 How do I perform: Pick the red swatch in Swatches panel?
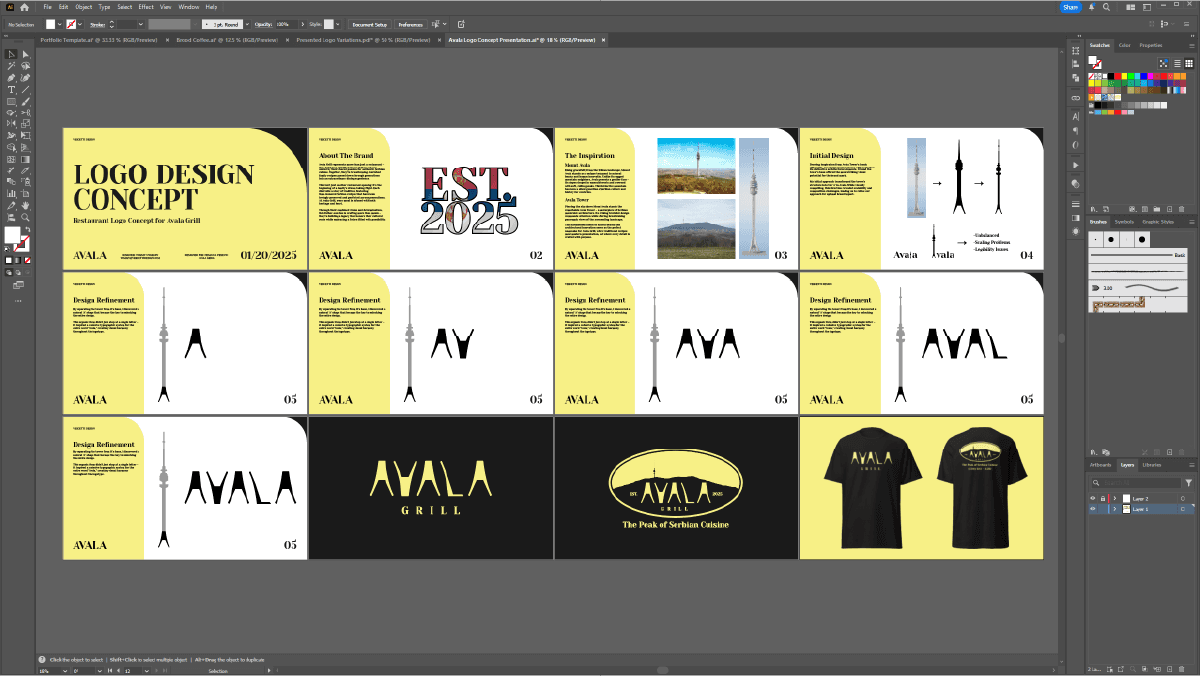point(1118,76)
